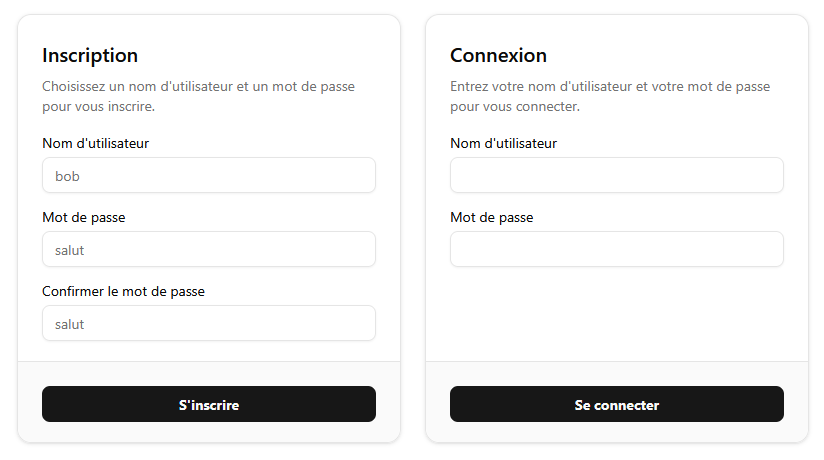
Task: Click "Mot de passe" label in Inscription card
Action: 84,217
